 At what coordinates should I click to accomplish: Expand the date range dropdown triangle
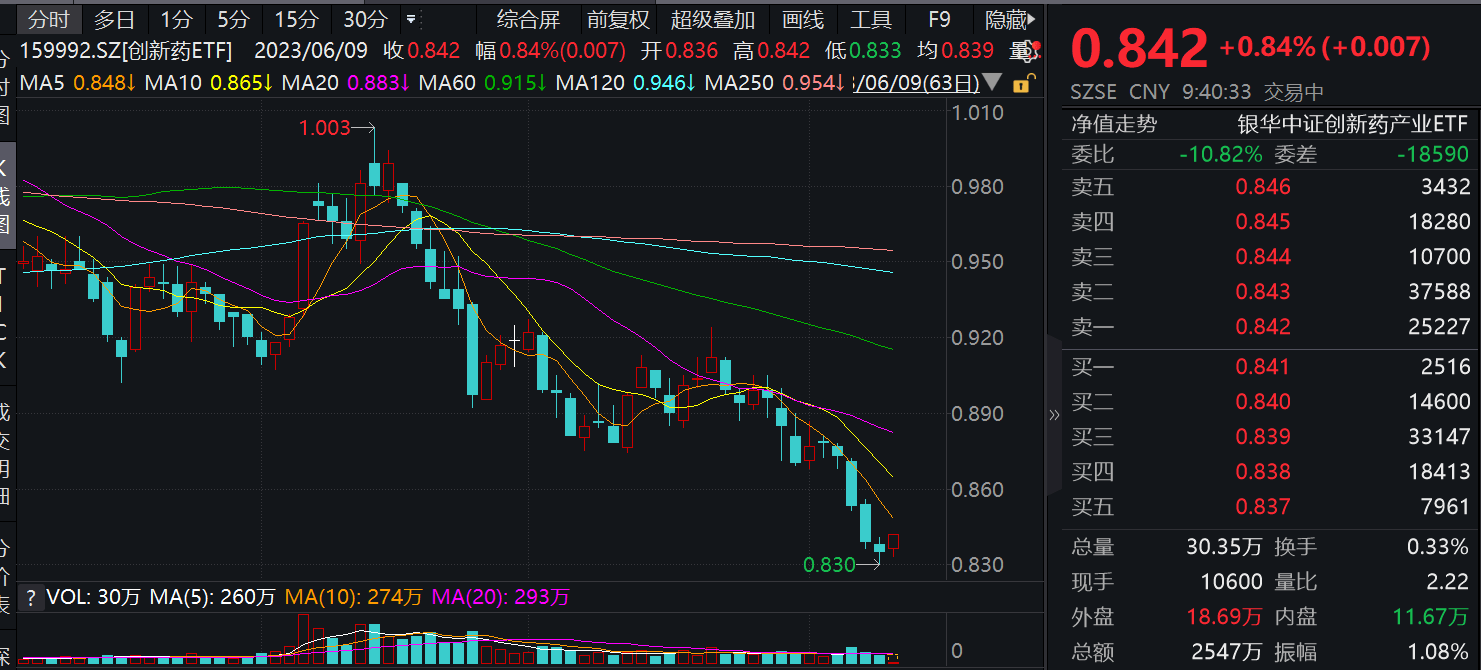pos(992,82)
